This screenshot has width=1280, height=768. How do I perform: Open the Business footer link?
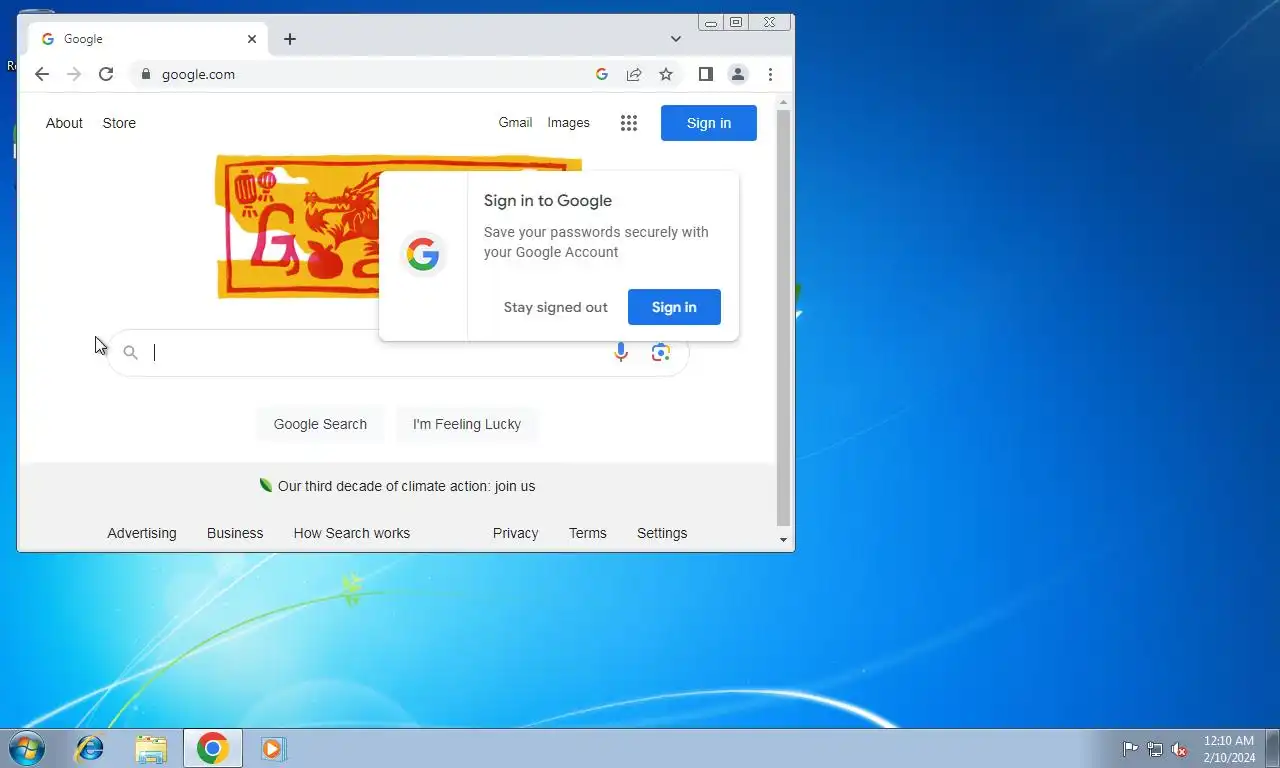click(x=235, y=533)
